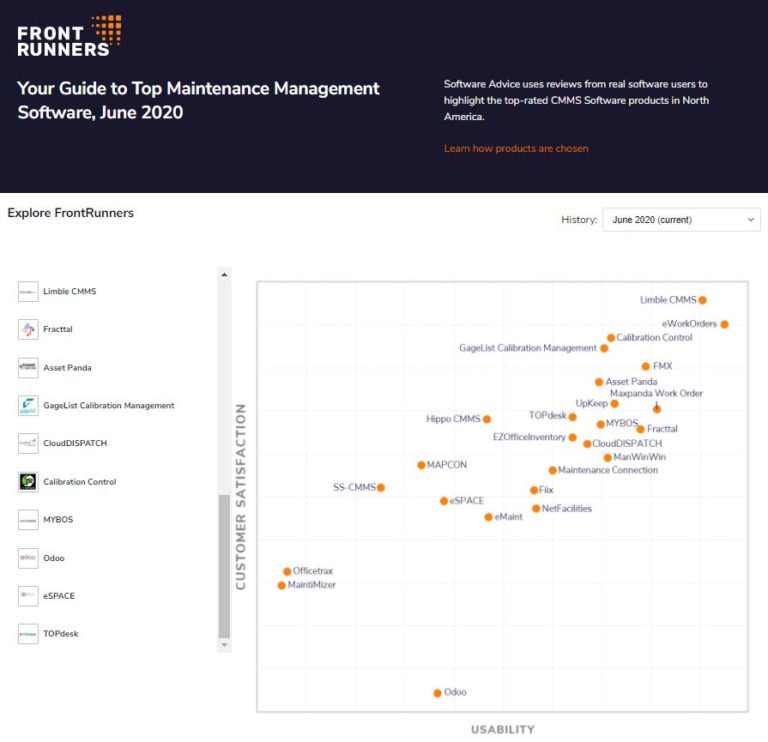
Task: Select the eWorkOrders data point
Action: [724, 324]
